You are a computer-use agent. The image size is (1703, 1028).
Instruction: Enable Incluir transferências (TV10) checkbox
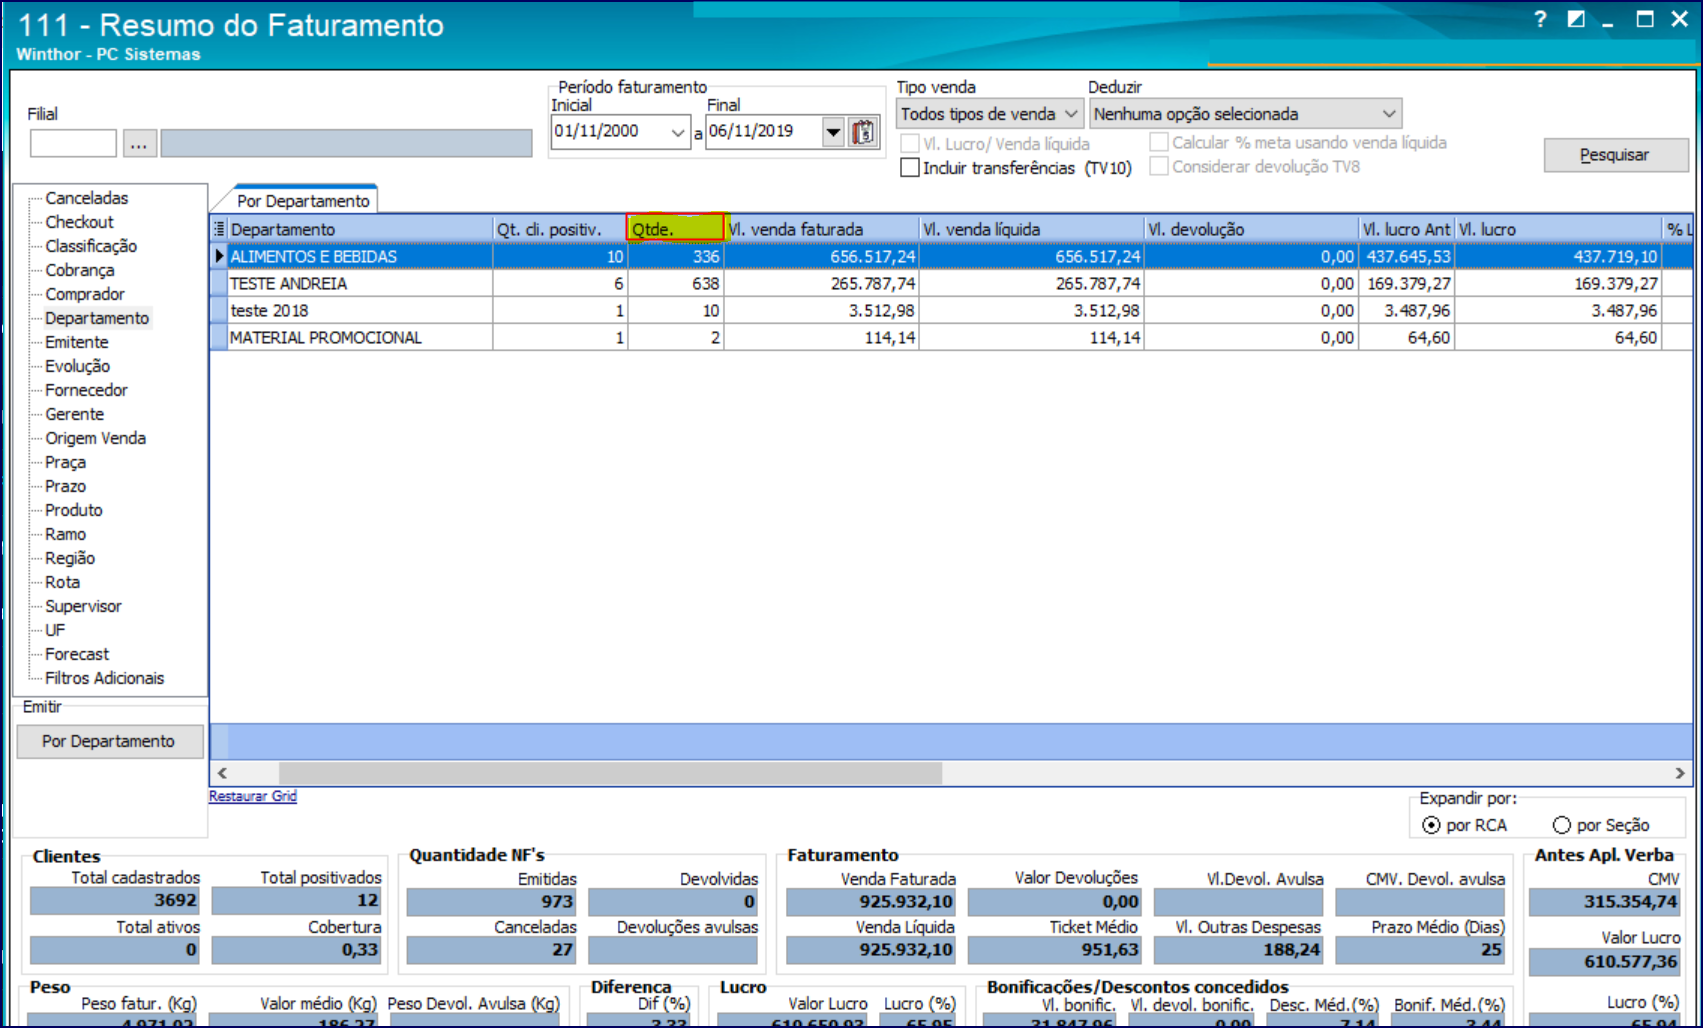910,167
